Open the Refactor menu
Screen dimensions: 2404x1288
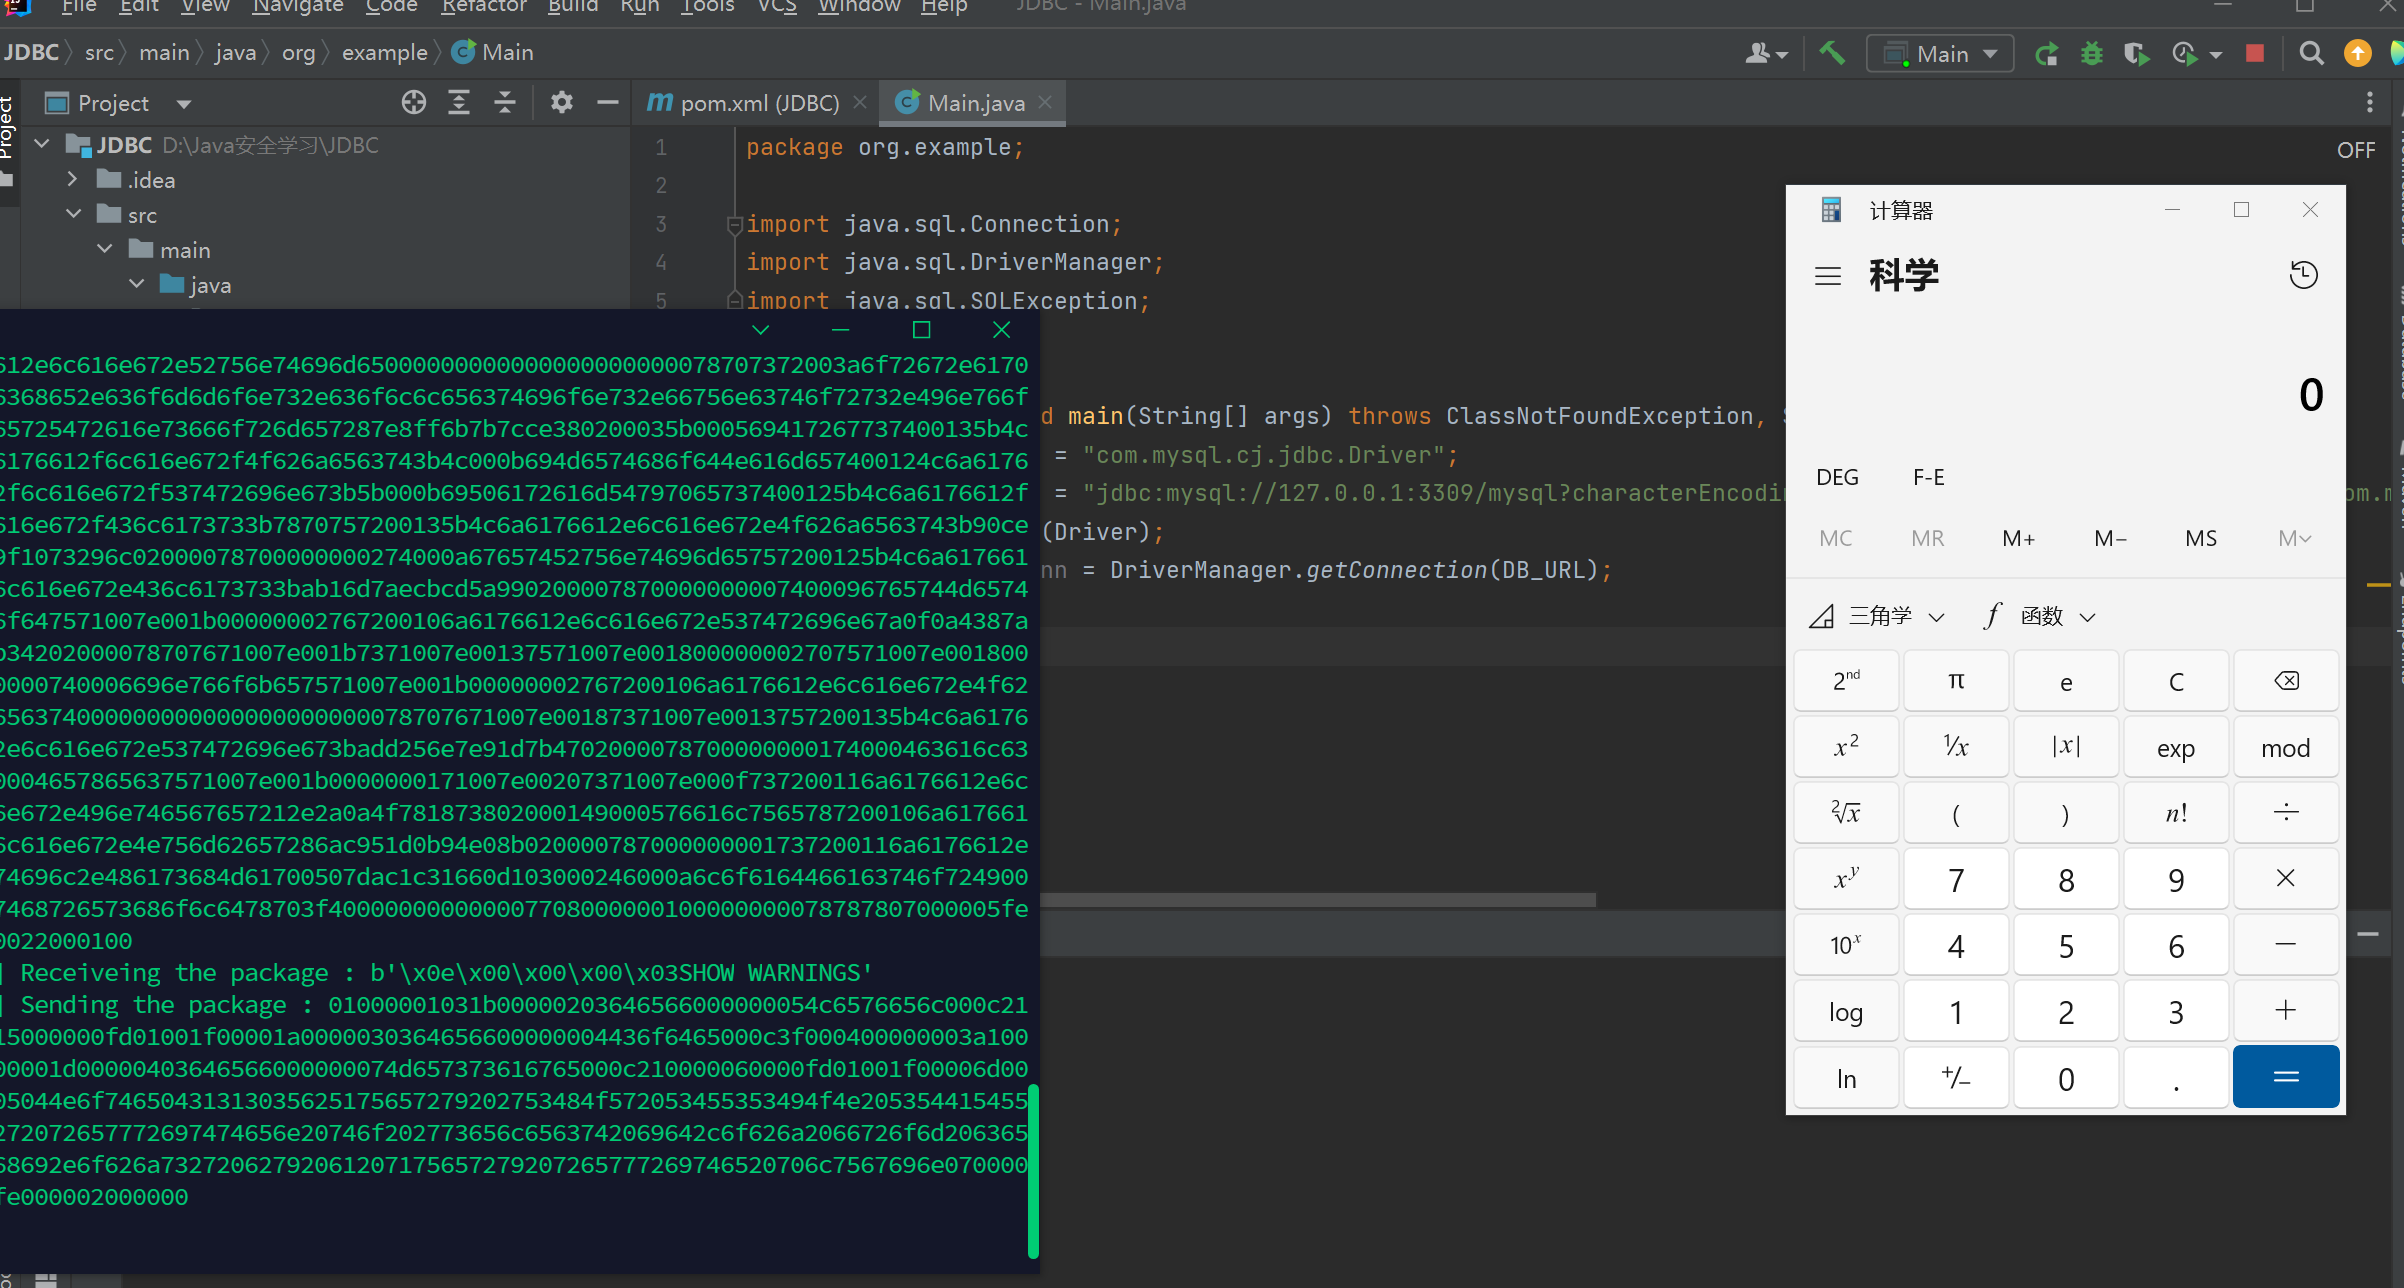click(483, 7)
